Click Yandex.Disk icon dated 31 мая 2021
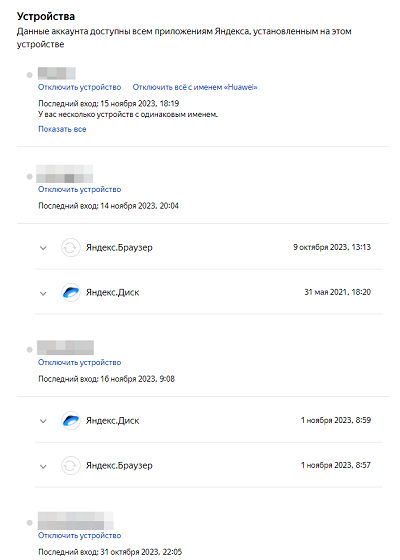Image resolution: width=400 pixels, height=560 pixels. (x=71, y=292)
